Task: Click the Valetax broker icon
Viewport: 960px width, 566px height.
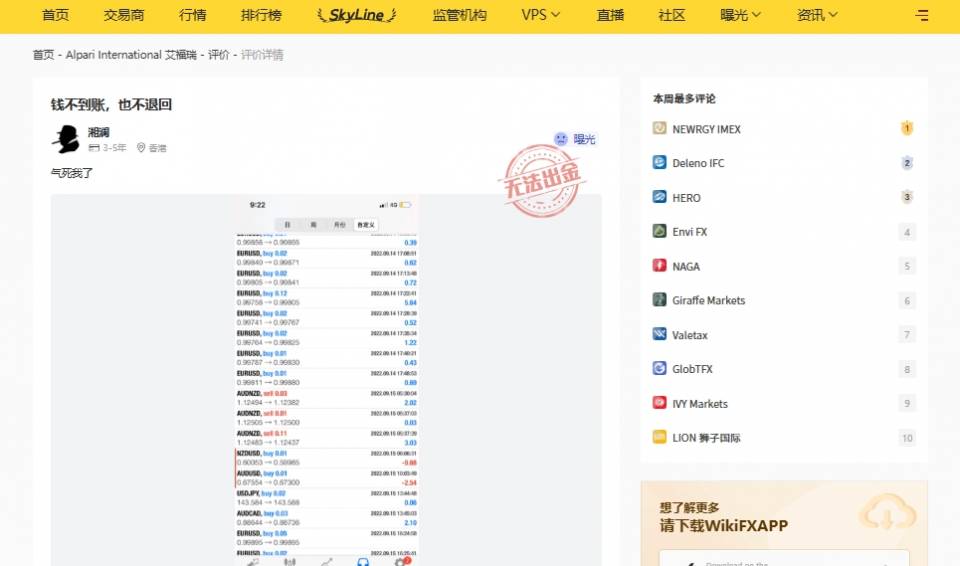Action: tap(659, 334)
